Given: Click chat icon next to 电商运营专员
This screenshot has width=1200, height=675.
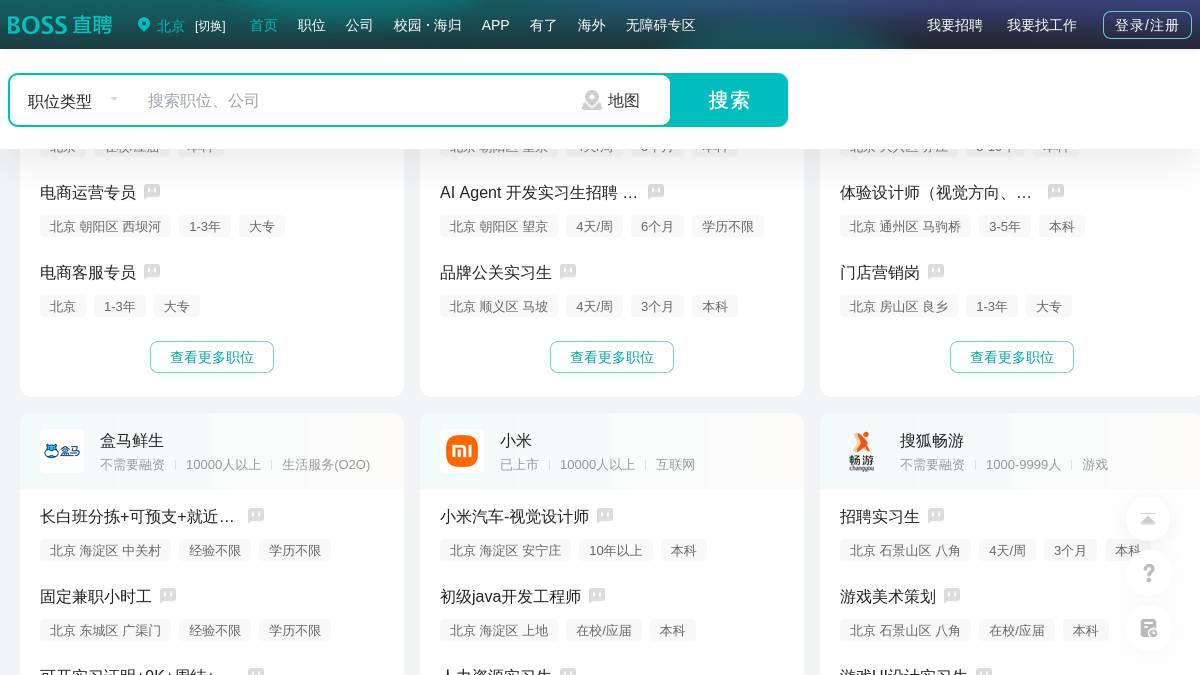Looking at the screenshot, I should [152, 192].
